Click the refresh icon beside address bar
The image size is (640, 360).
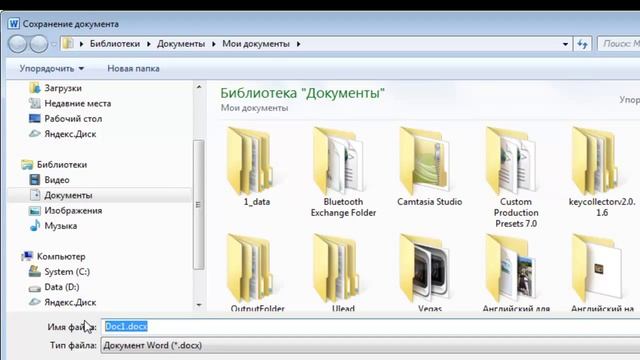tap(582, 44)
